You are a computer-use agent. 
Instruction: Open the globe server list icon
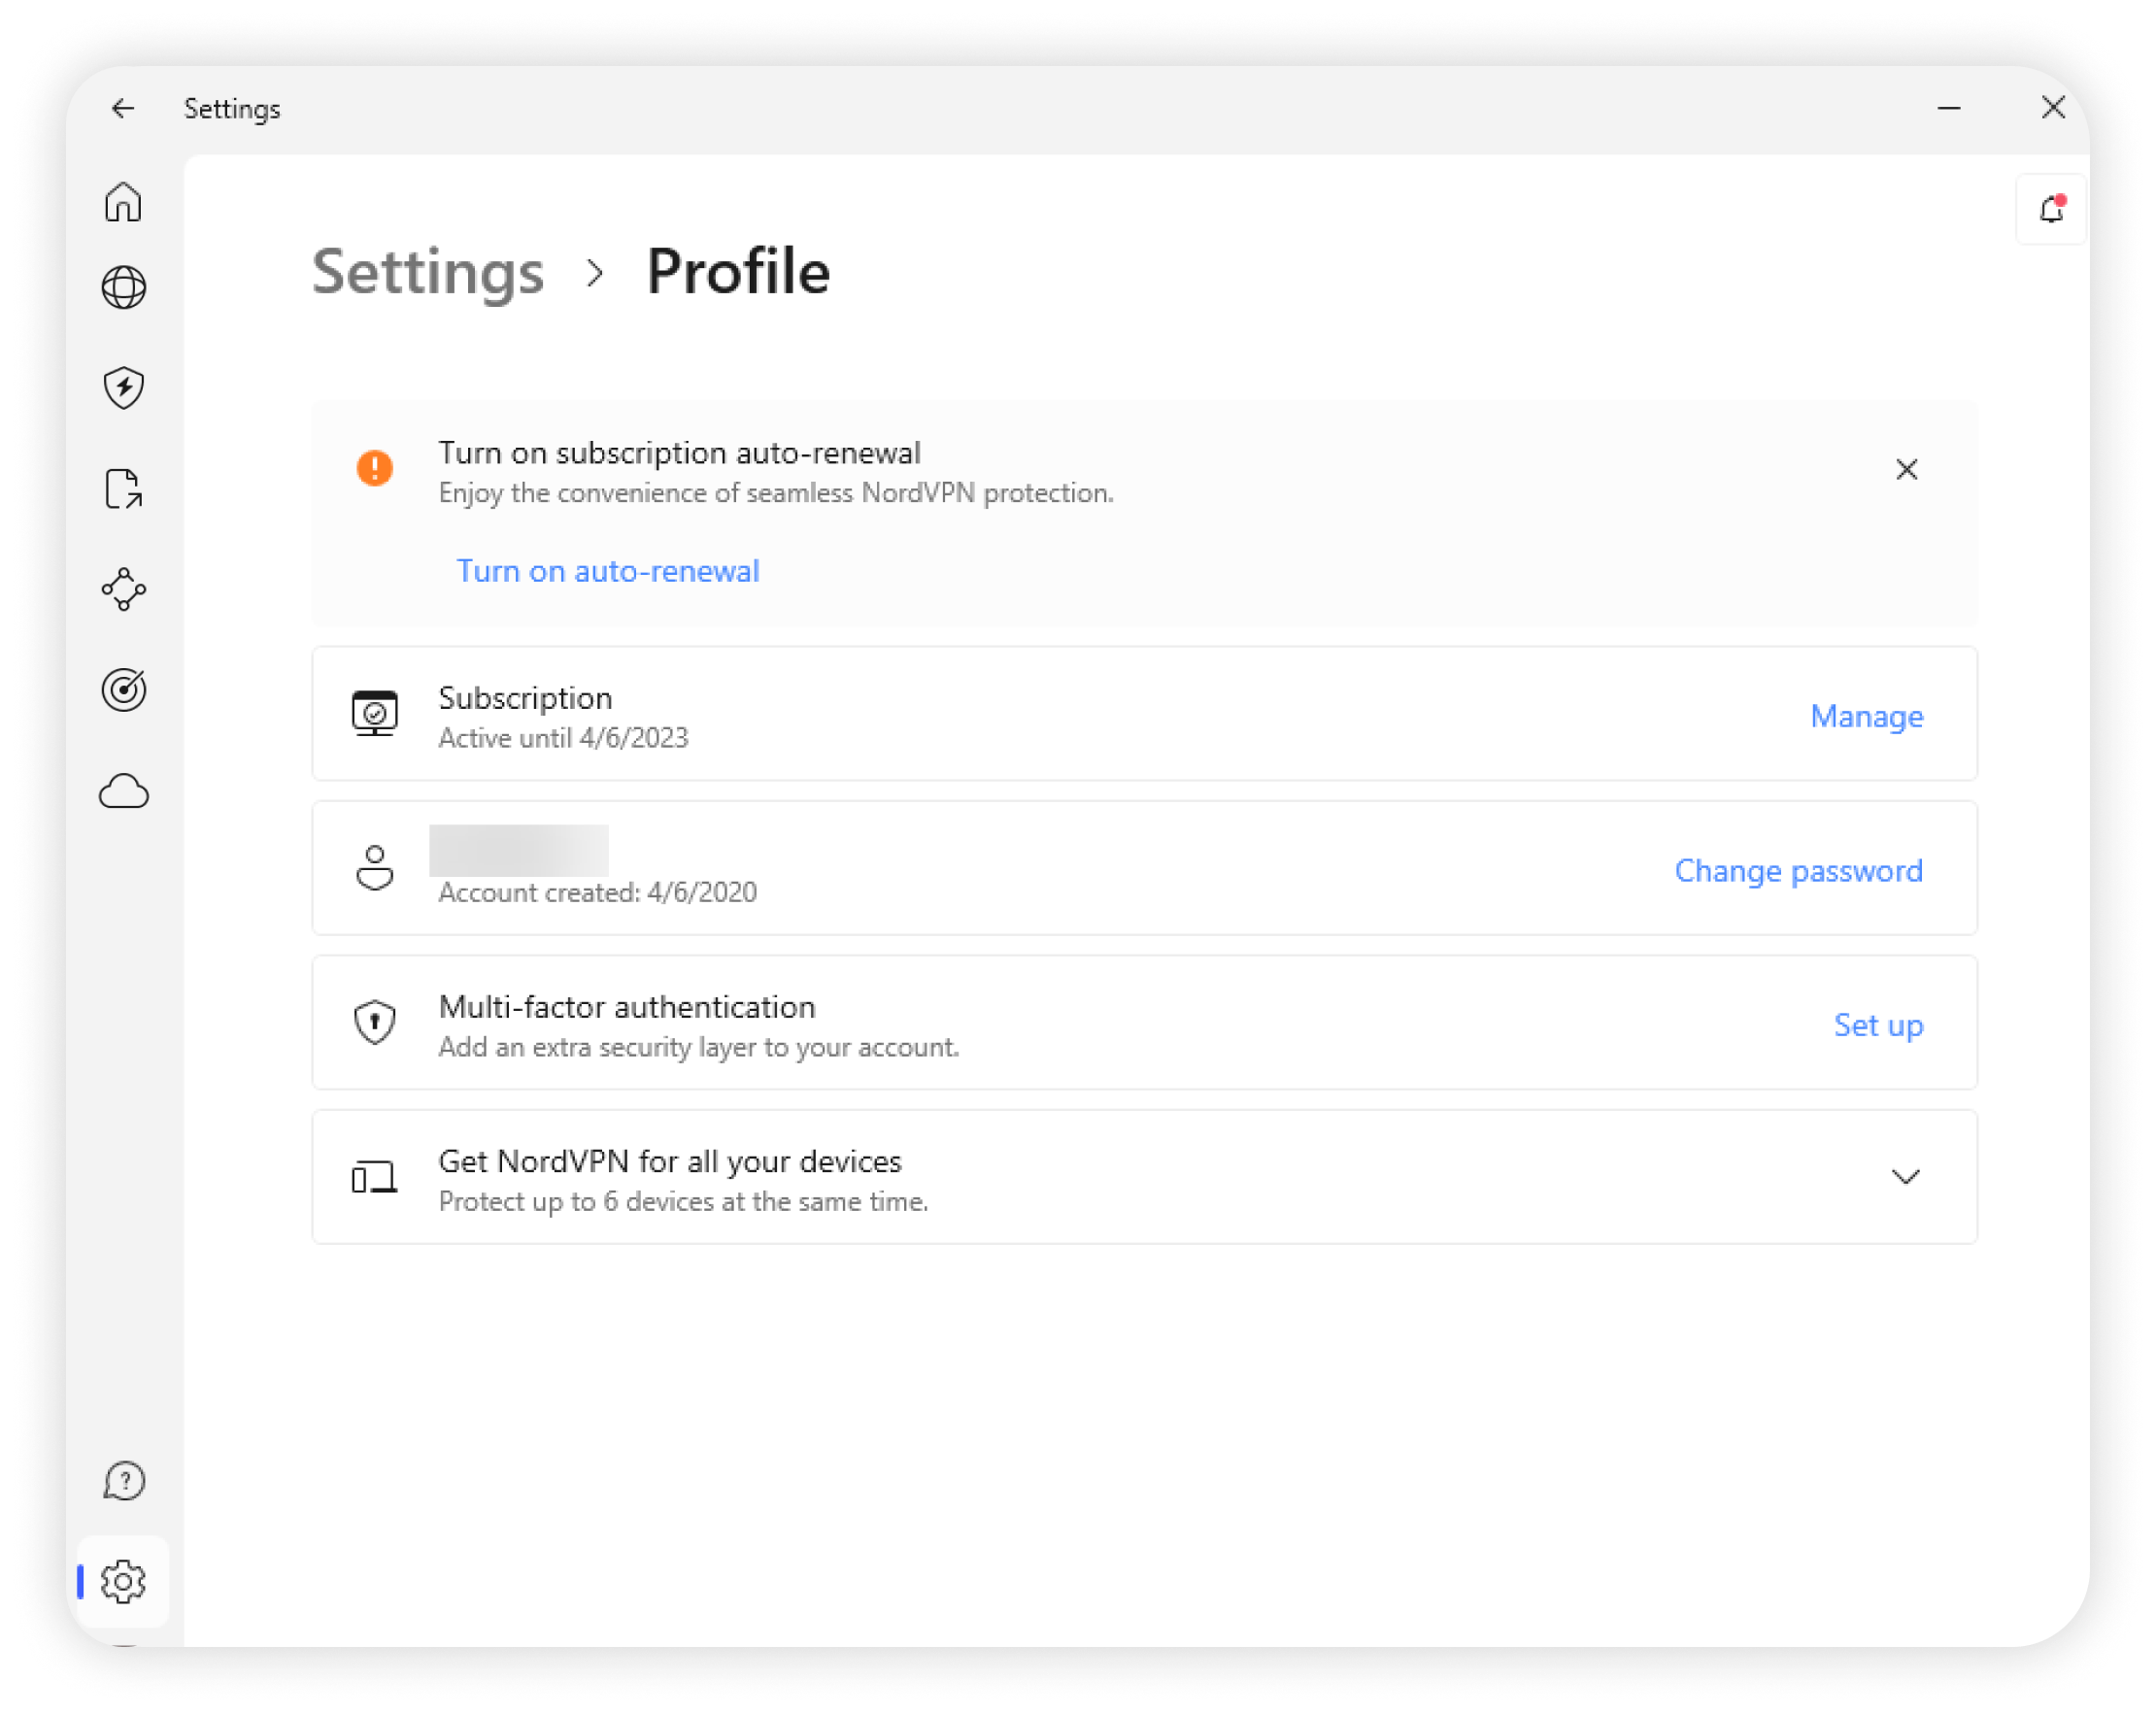[123, 288]
